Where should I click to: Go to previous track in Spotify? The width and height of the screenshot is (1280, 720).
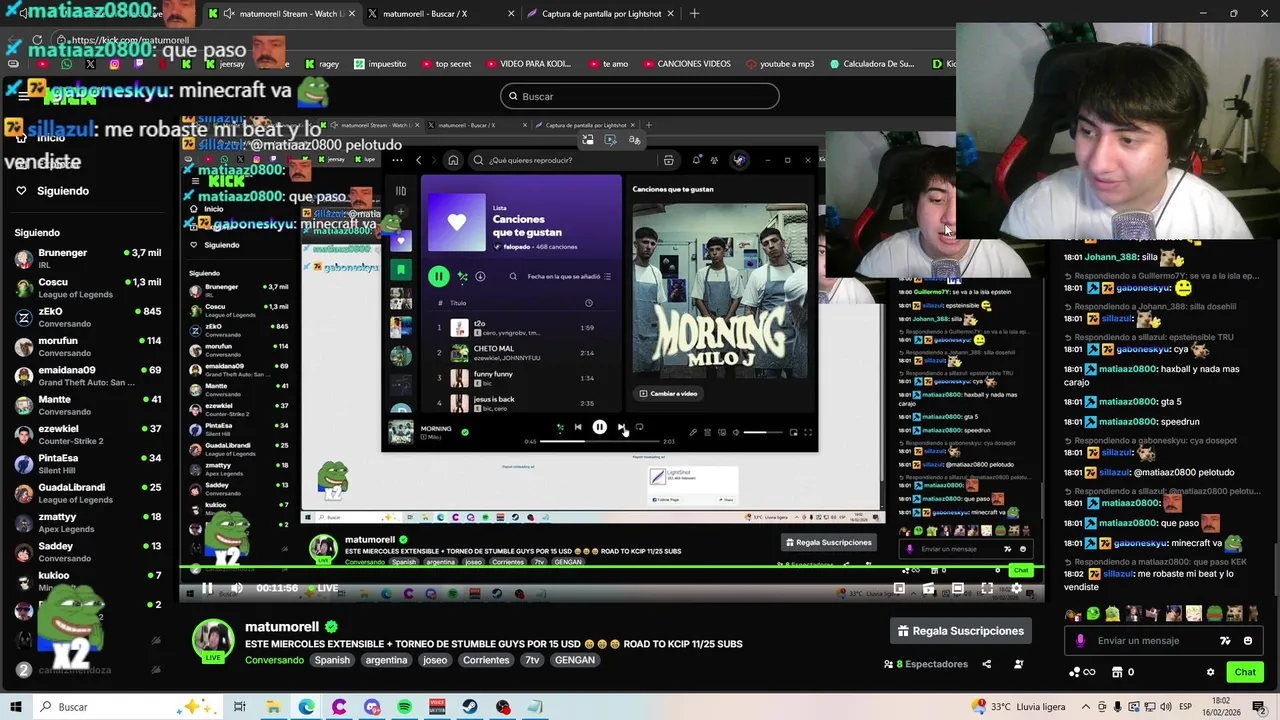pyautogui.click(x=578, y=427)
